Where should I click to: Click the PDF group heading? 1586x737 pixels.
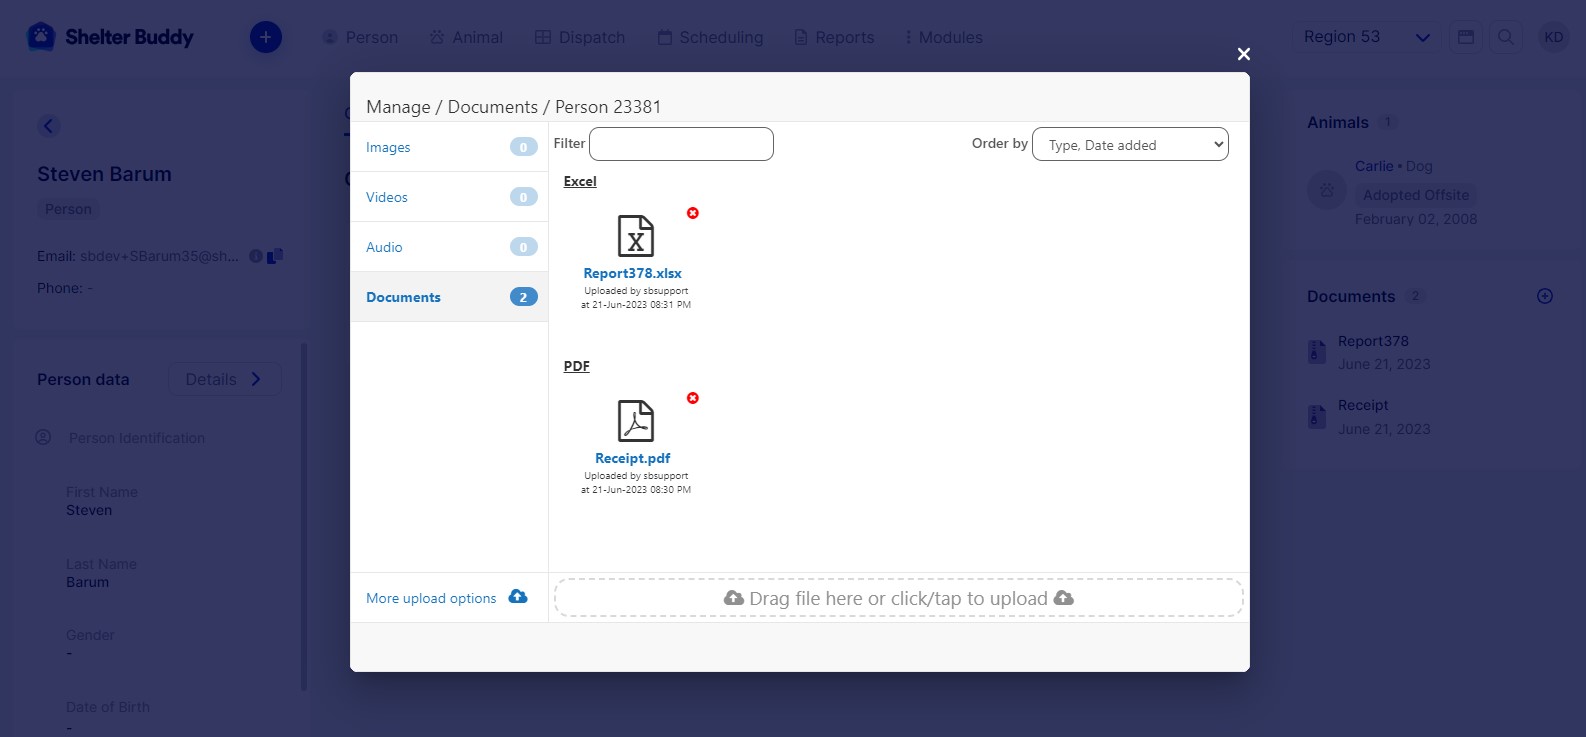click(576, 366)
